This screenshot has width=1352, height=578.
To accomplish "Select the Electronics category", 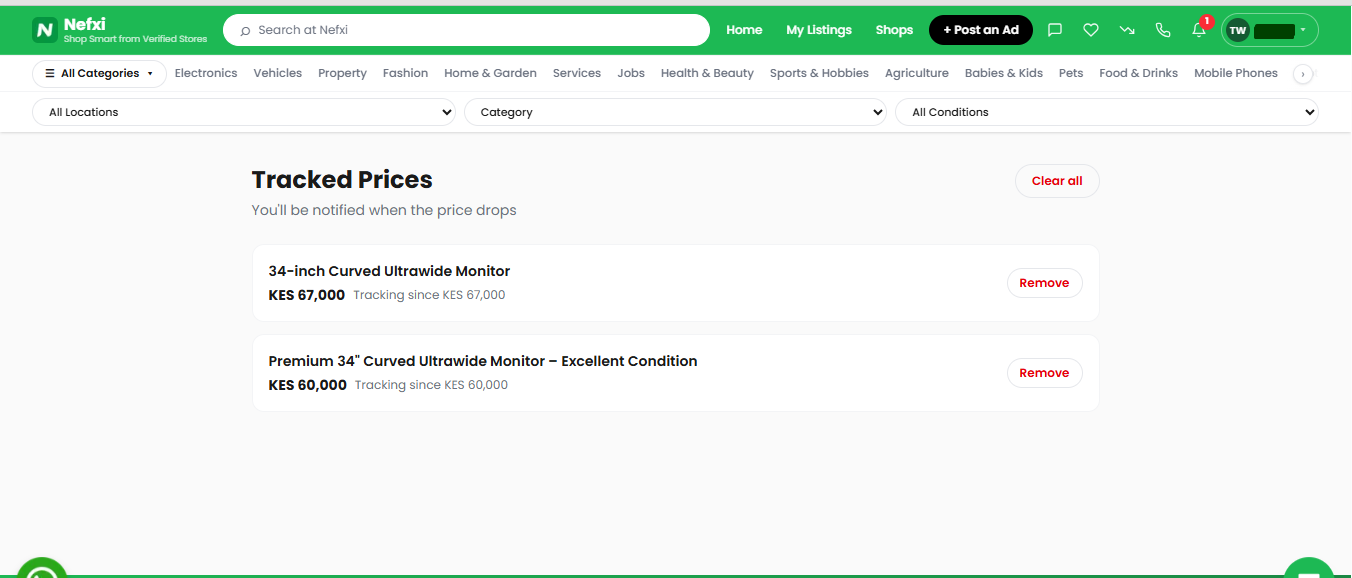I will (206, 73).
